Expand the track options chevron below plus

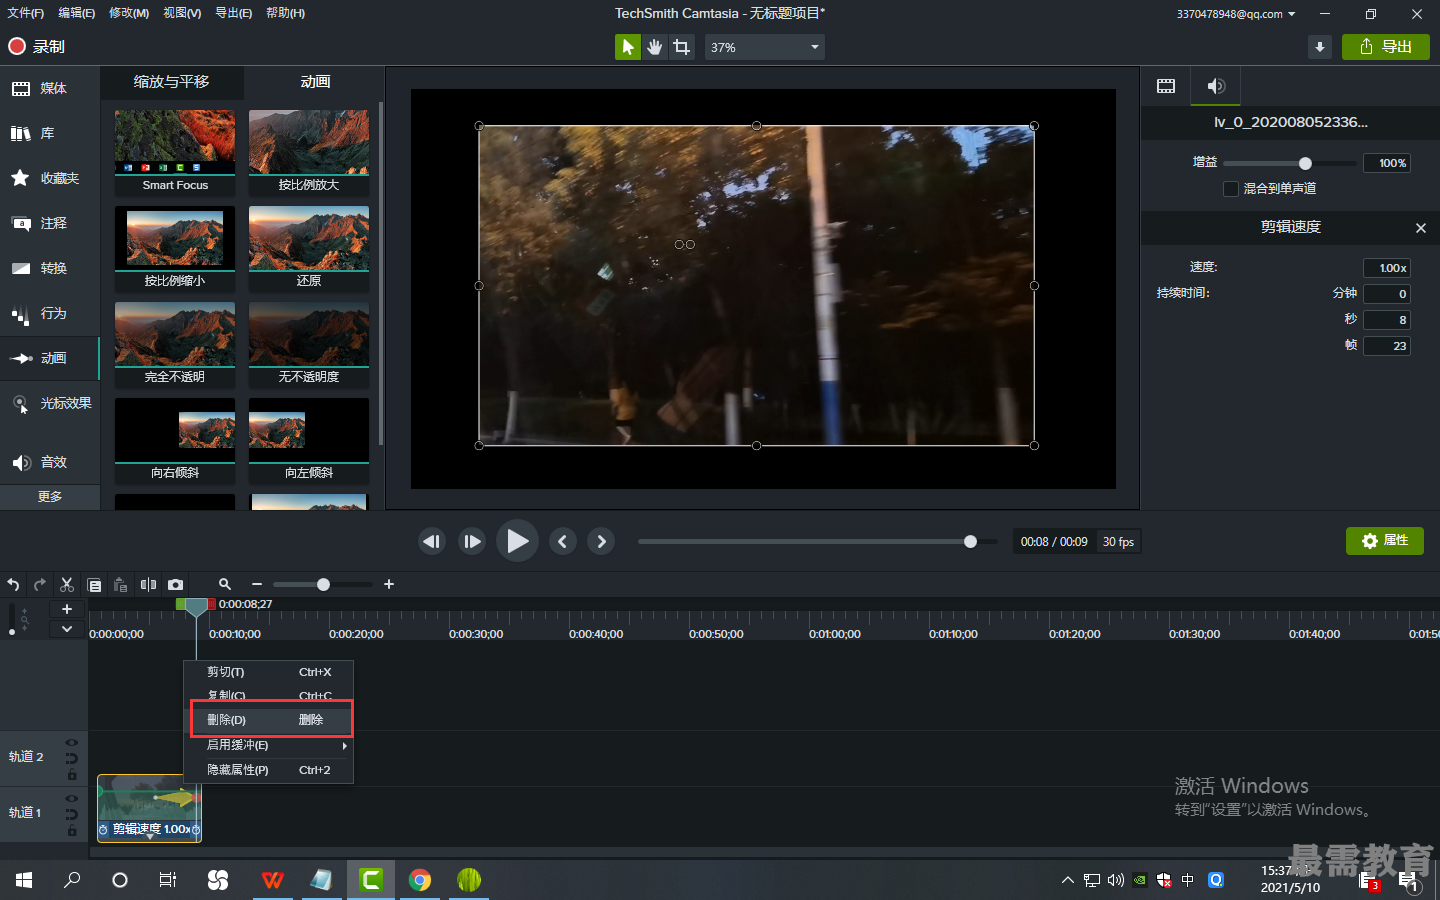pyautogui.click(x=67, y=629)
